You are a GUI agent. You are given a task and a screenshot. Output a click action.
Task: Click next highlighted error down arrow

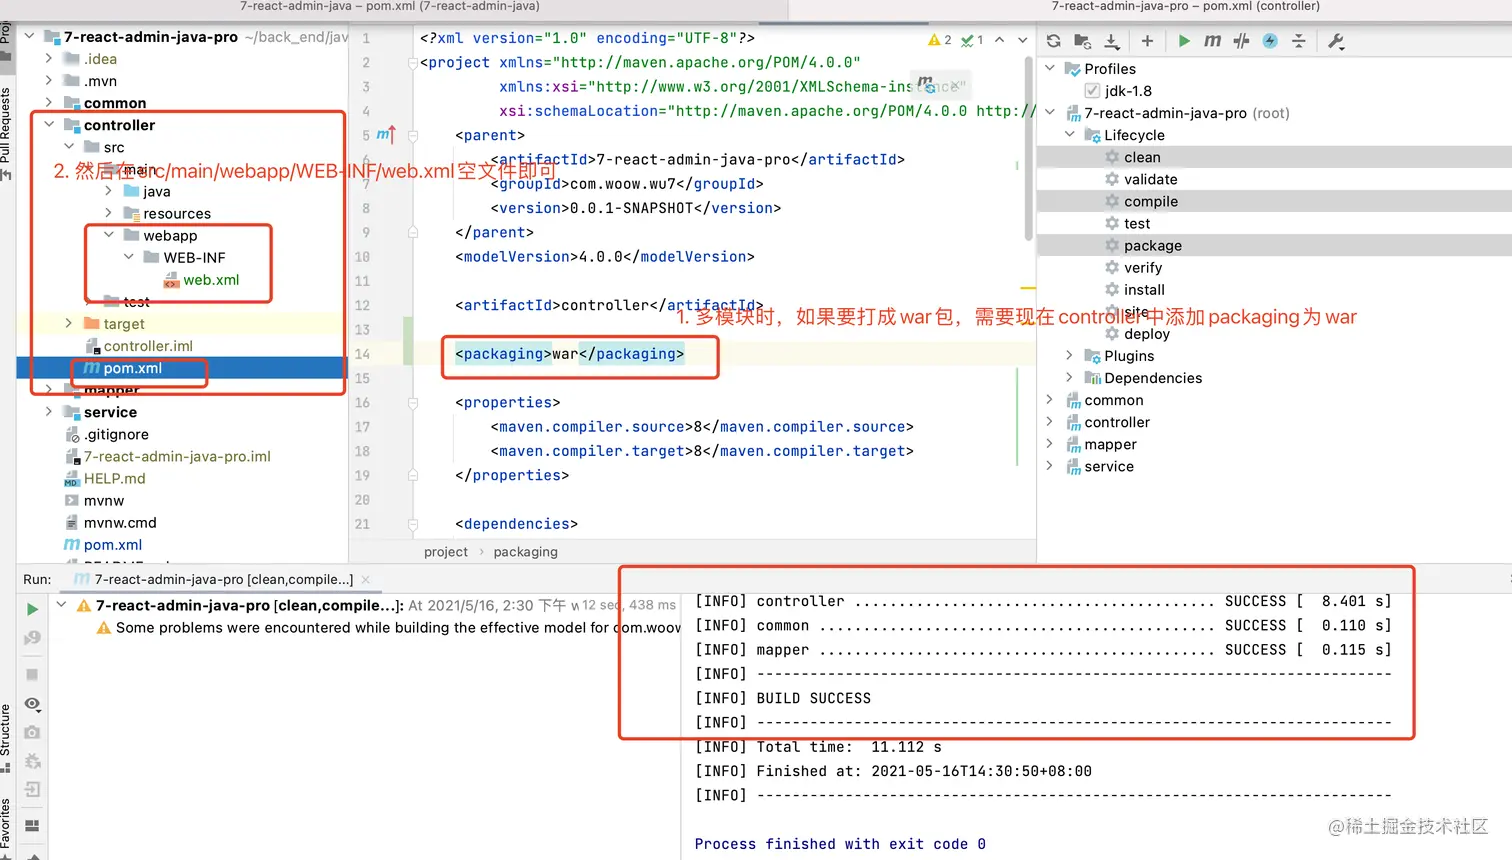1022,40
